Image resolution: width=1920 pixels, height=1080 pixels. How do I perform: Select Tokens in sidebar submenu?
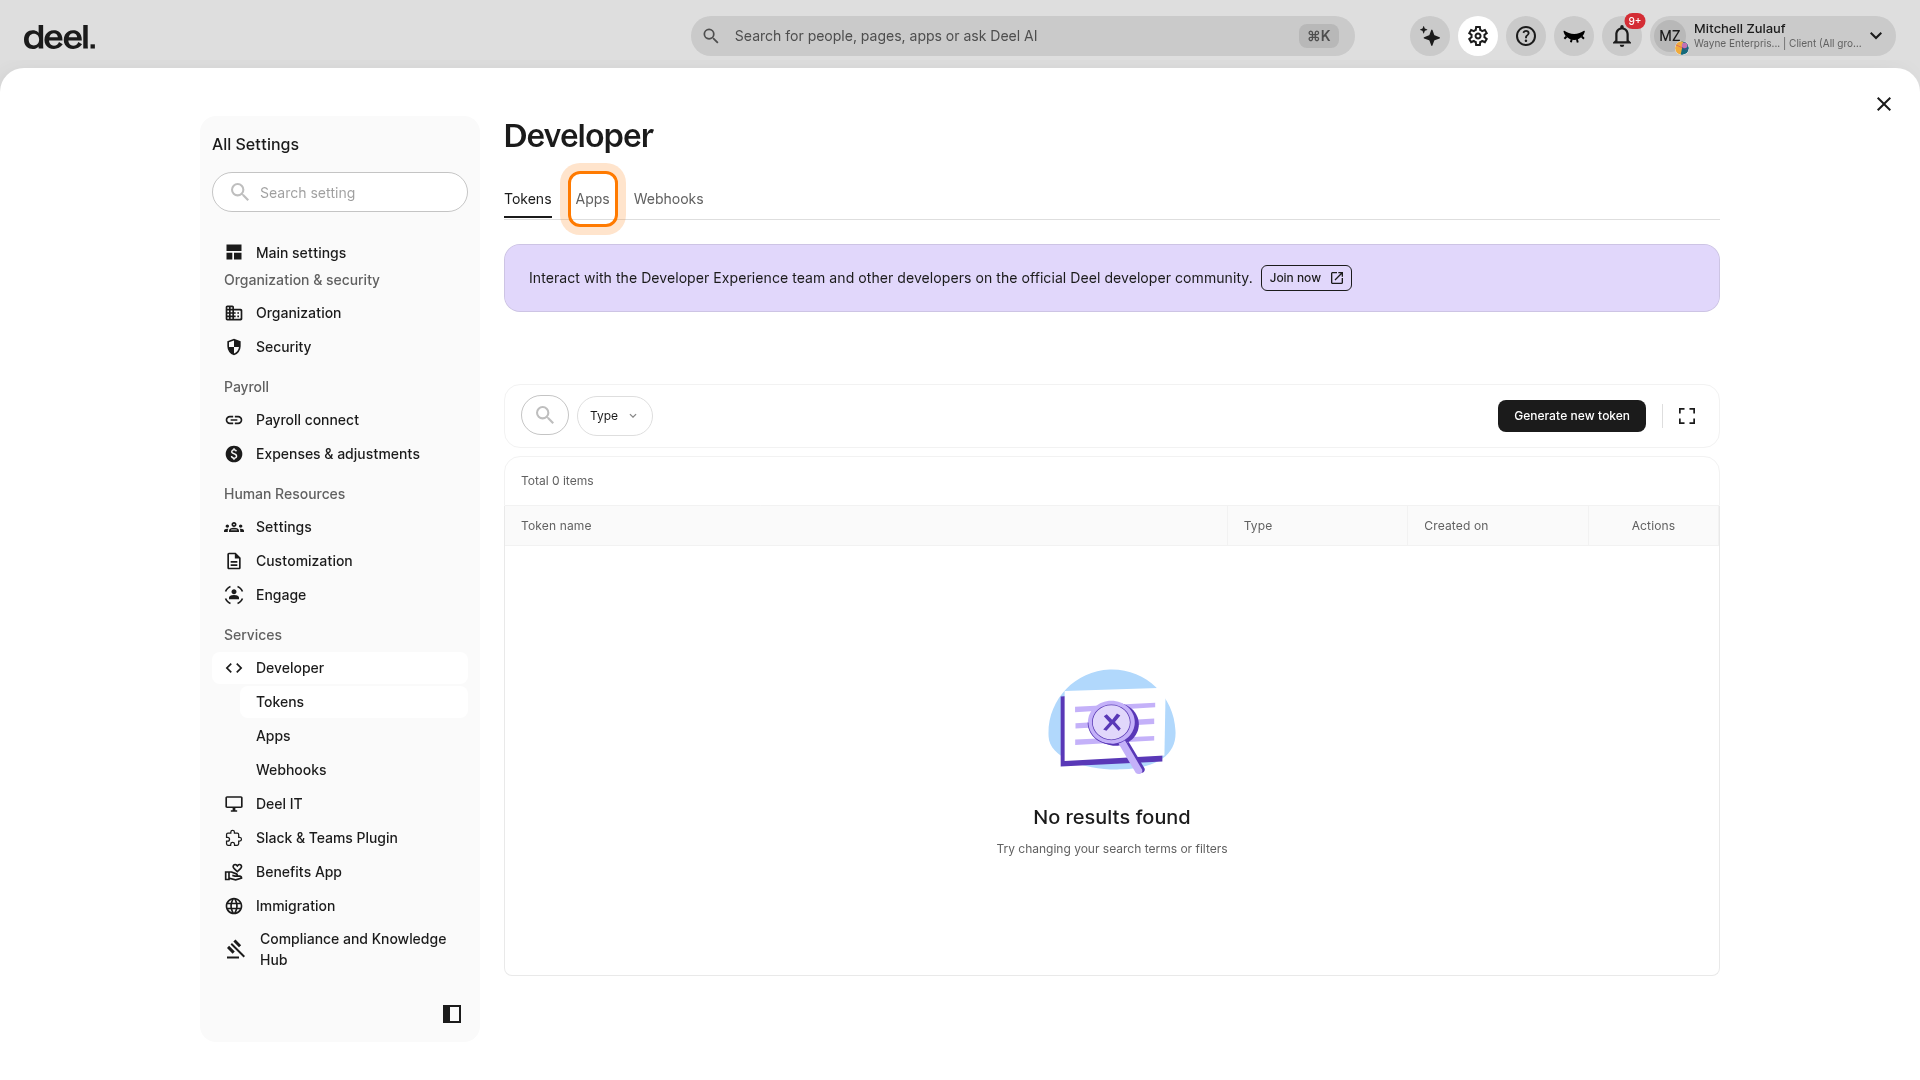pyautogui.click(x=354, y=702)
